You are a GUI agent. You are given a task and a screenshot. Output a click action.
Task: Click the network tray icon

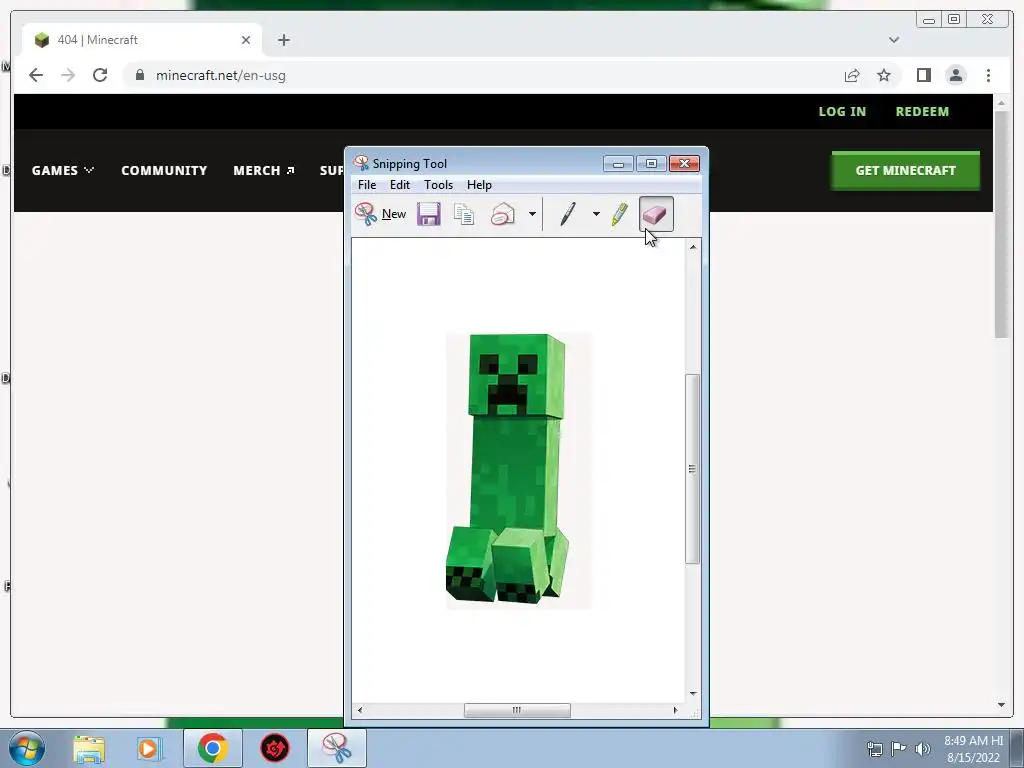(x=874, y=748)
